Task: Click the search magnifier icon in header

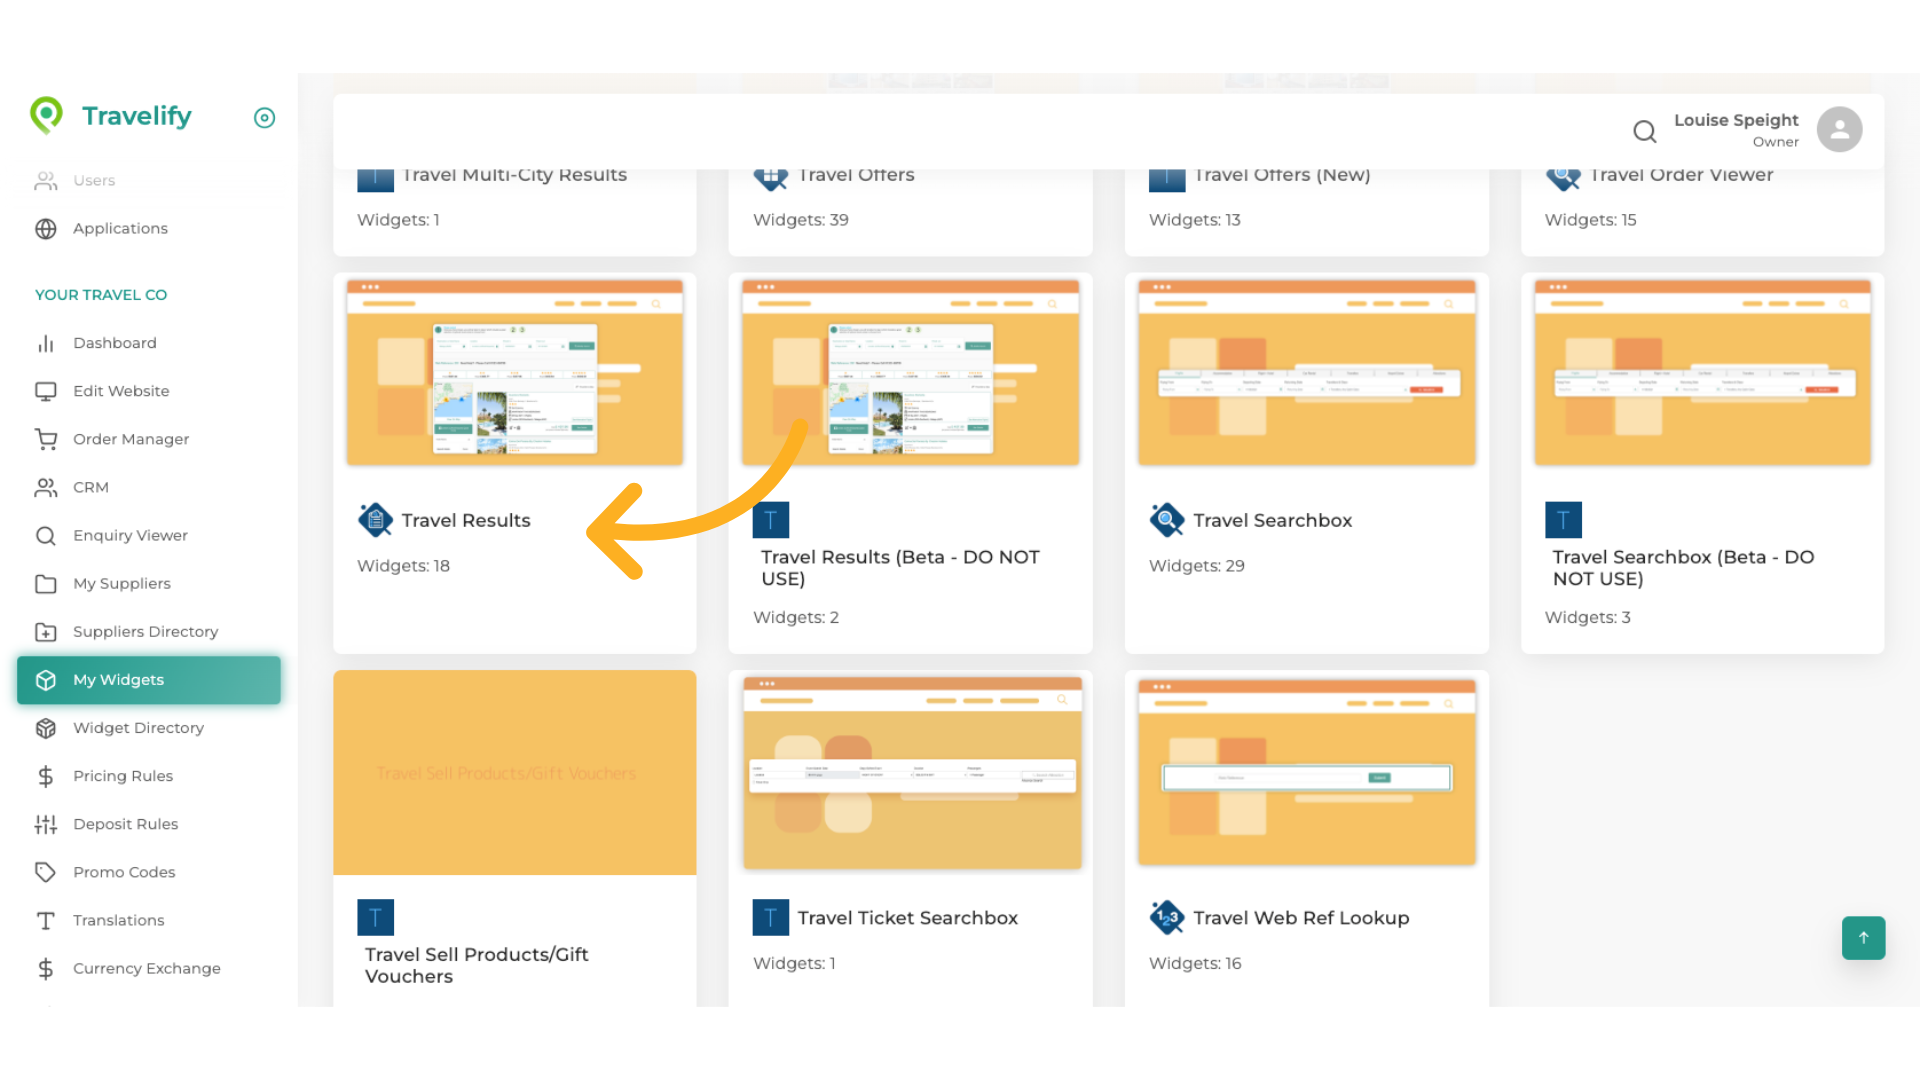Action: point(1644,131)
